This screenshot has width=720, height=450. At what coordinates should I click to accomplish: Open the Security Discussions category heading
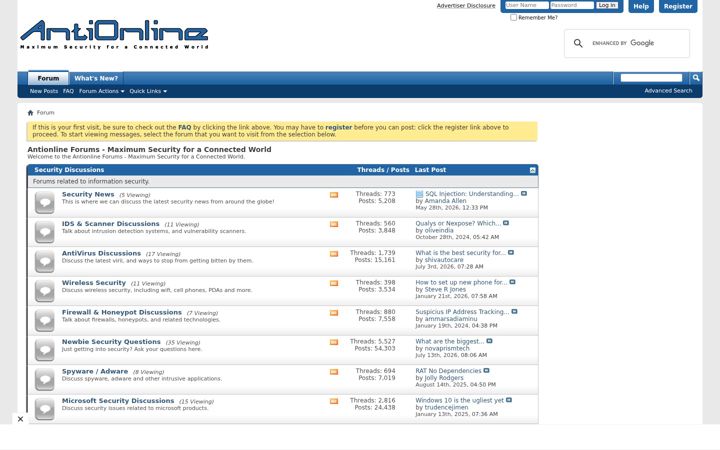point(69,170)
